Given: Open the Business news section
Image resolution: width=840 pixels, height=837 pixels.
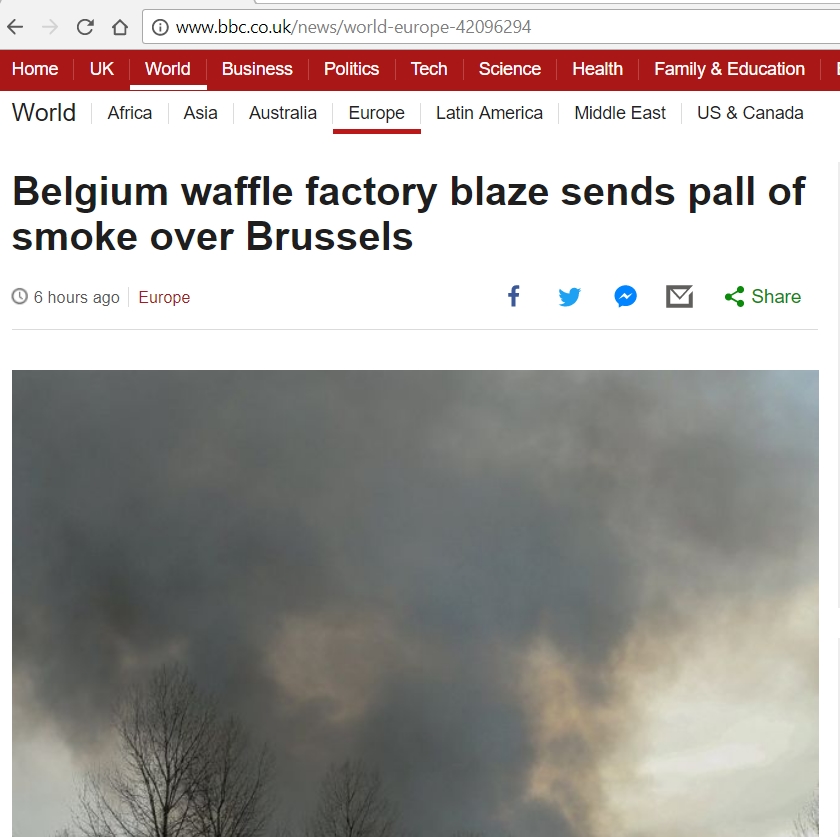Looking at the screenshot, I should (x=257, y=69).
